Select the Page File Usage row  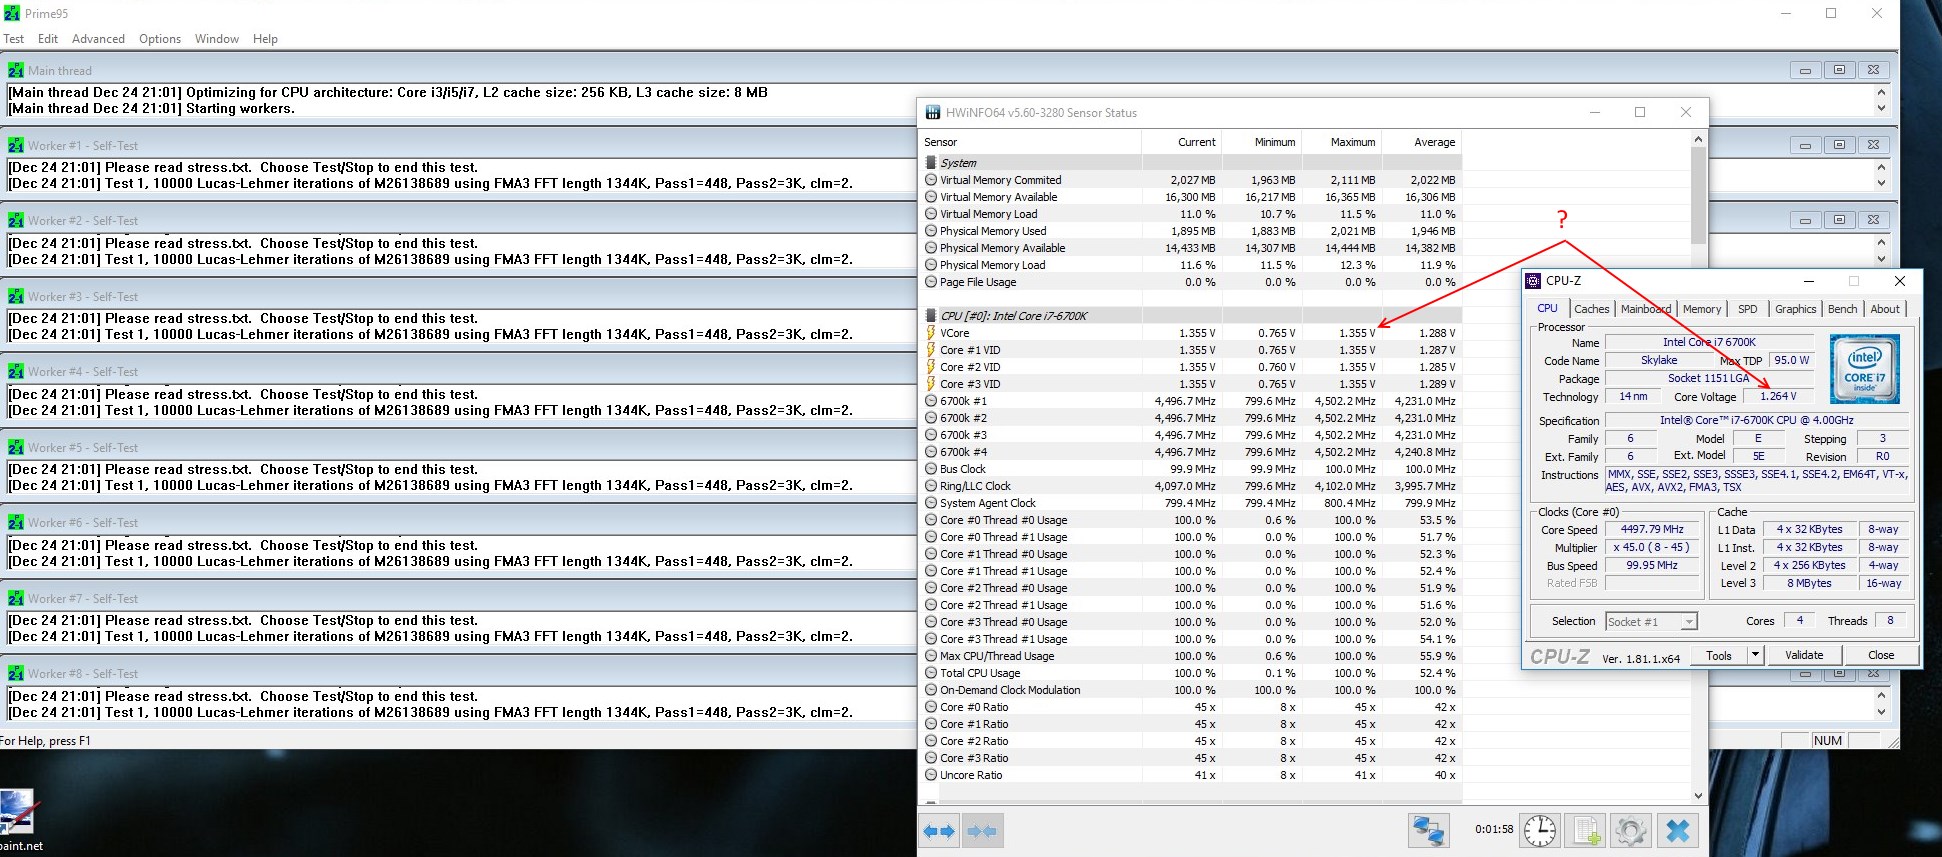(x=1190, y=282)
